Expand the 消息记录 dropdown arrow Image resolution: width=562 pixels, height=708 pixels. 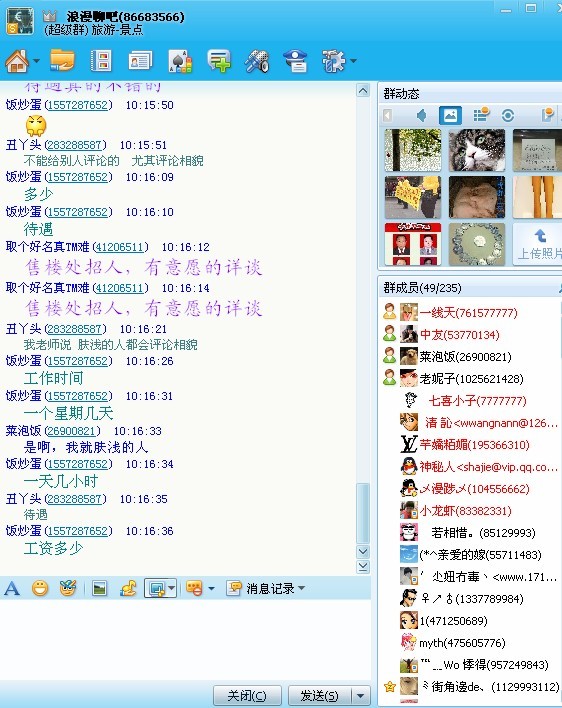(302, 588)
